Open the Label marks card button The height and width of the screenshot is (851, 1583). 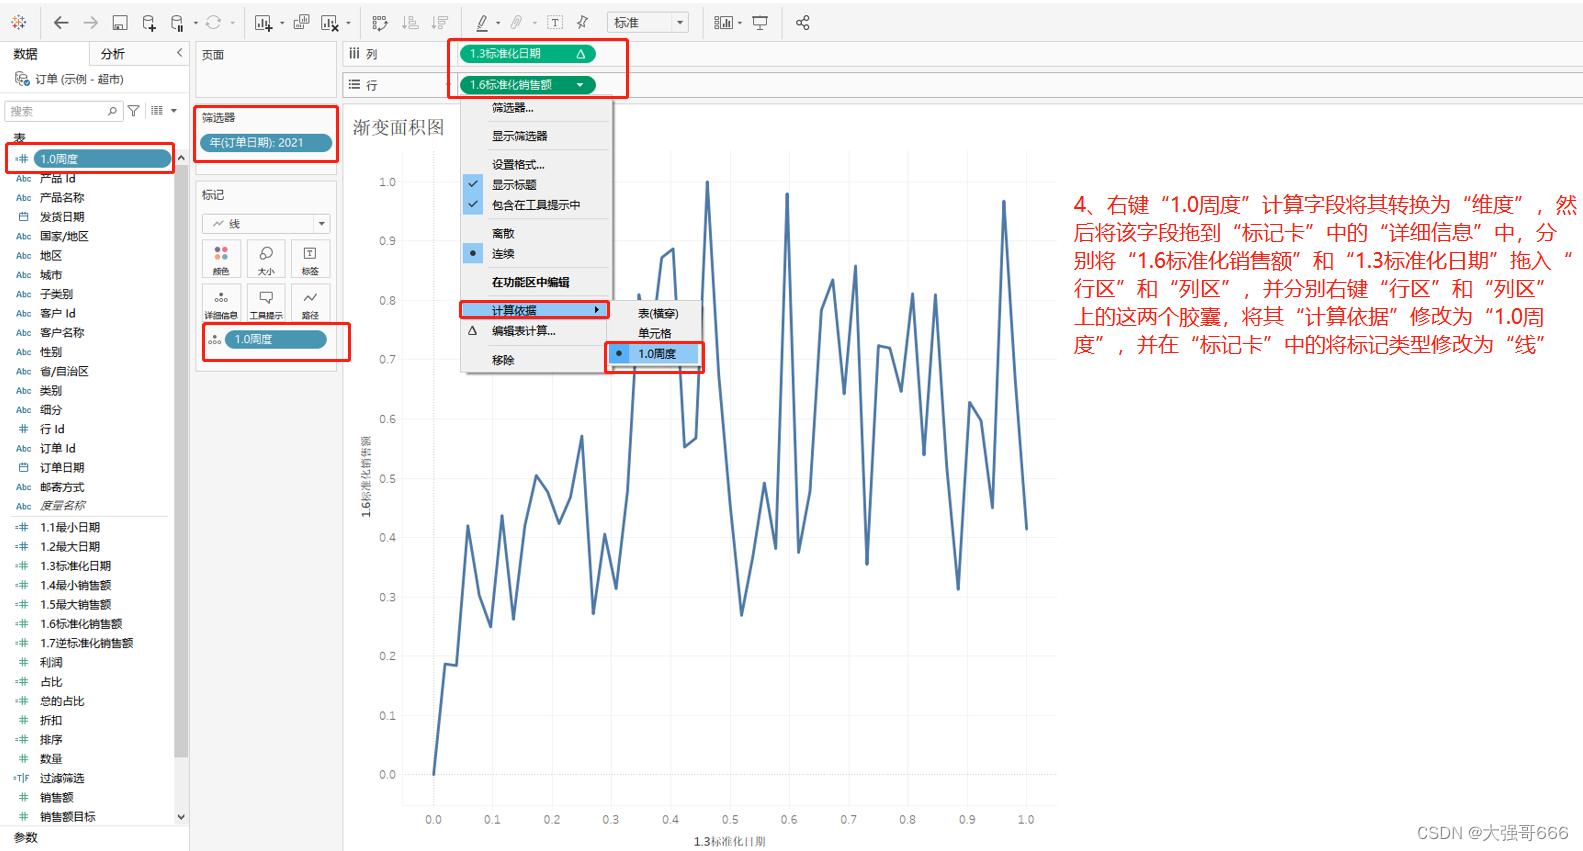pos(310,259)
